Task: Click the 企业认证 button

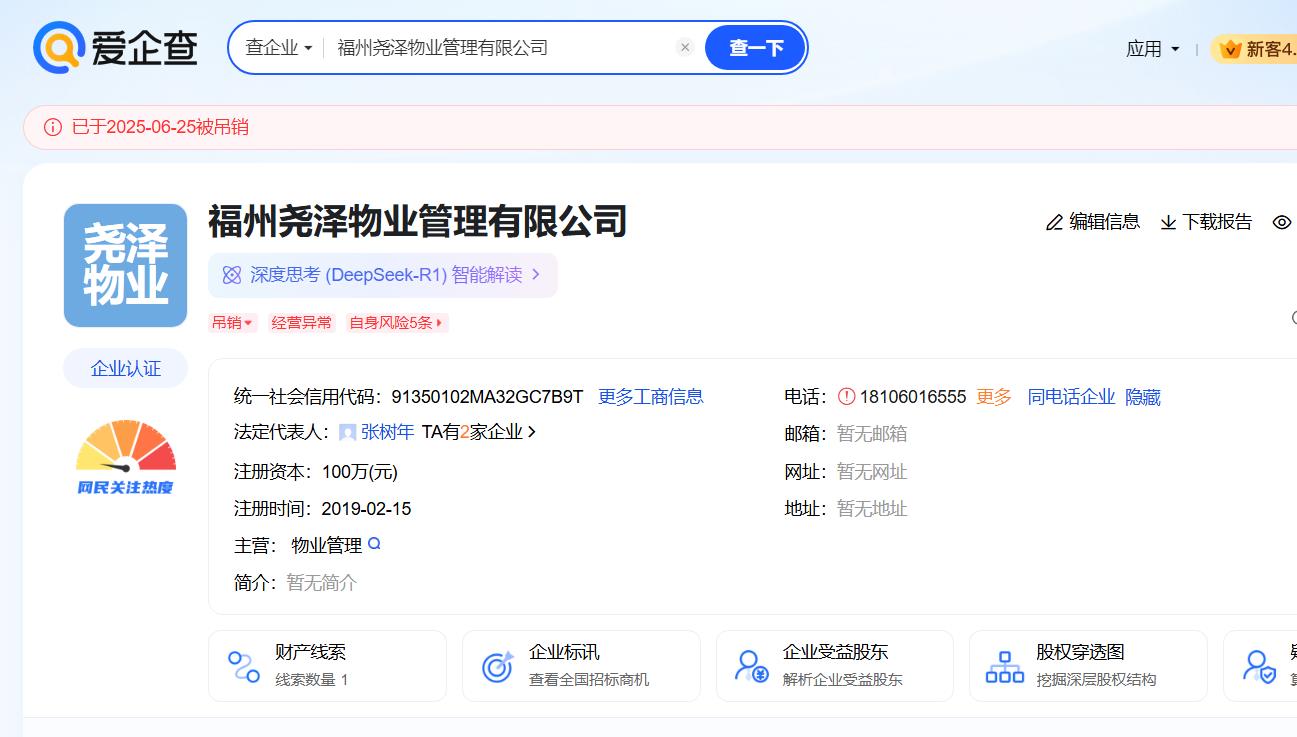Action: [x=125, y=368]
